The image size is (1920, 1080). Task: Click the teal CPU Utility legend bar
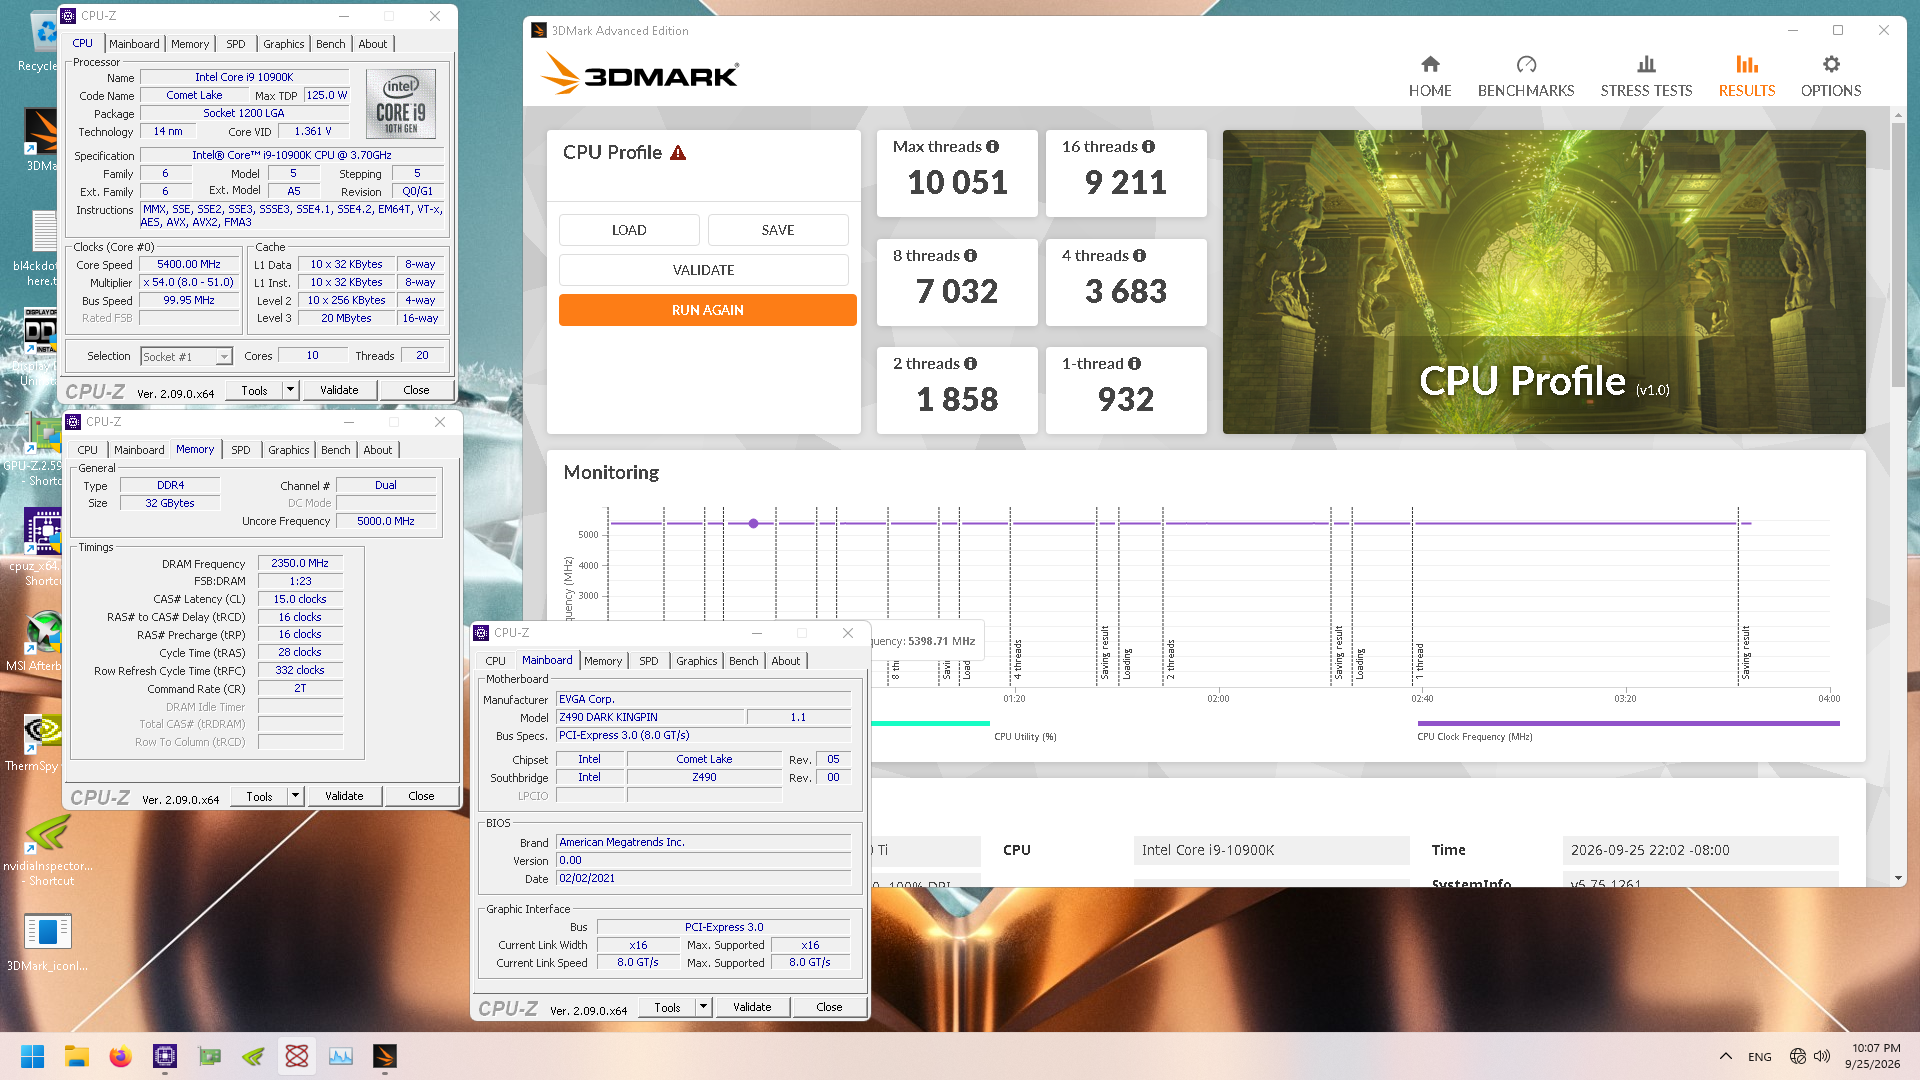tap(930, 723)
